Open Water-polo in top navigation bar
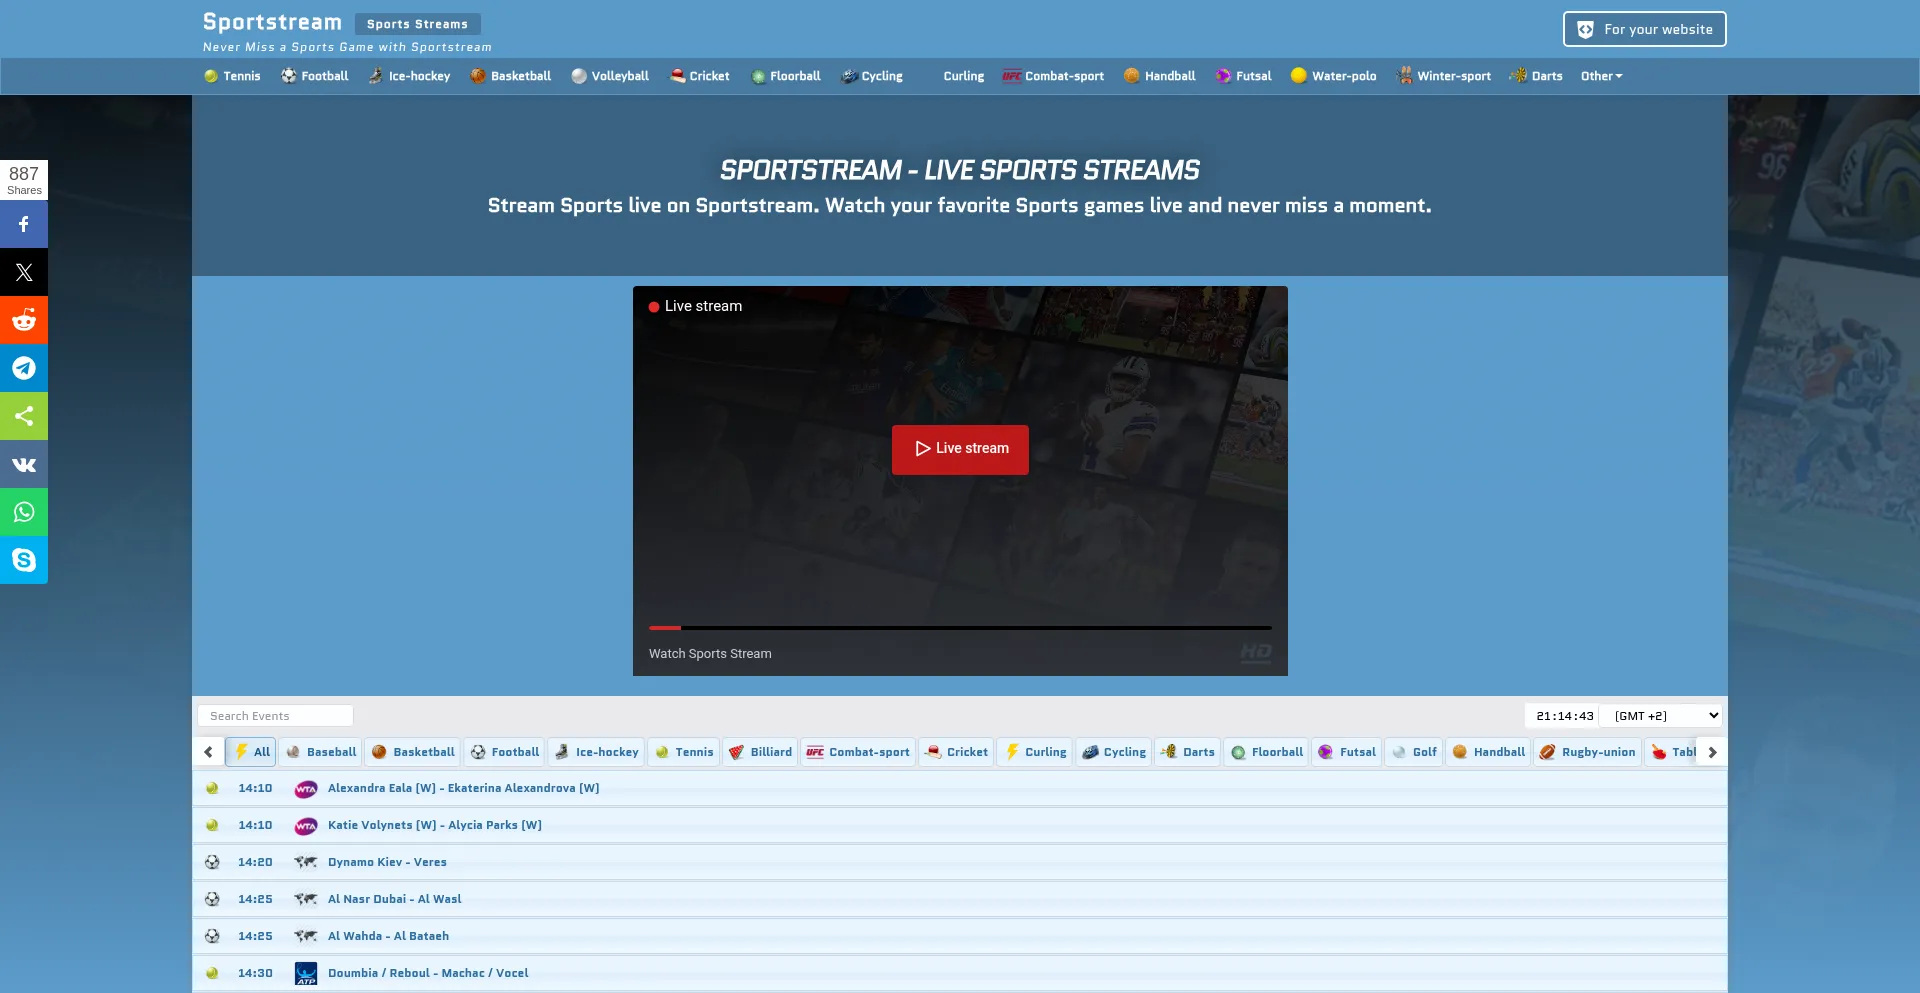 click(1334, 76)
